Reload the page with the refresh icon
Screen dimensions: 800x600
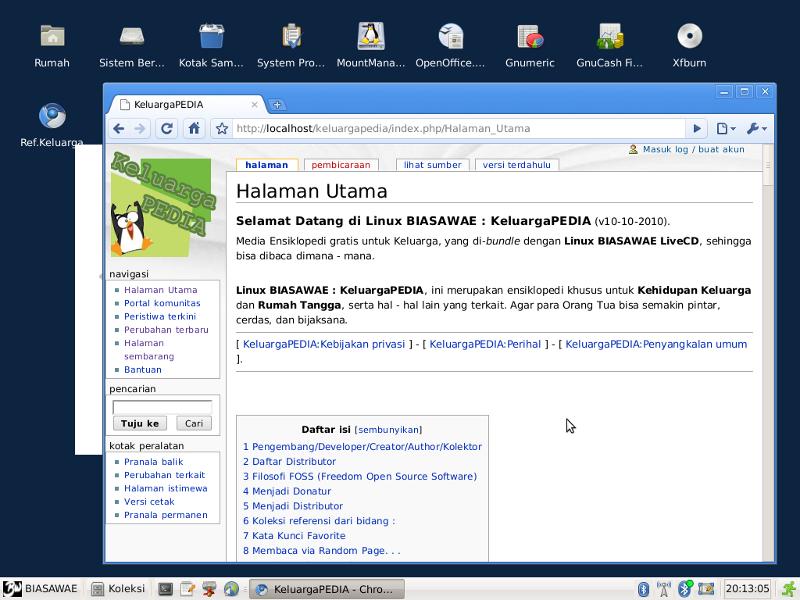tap(167, 128)
